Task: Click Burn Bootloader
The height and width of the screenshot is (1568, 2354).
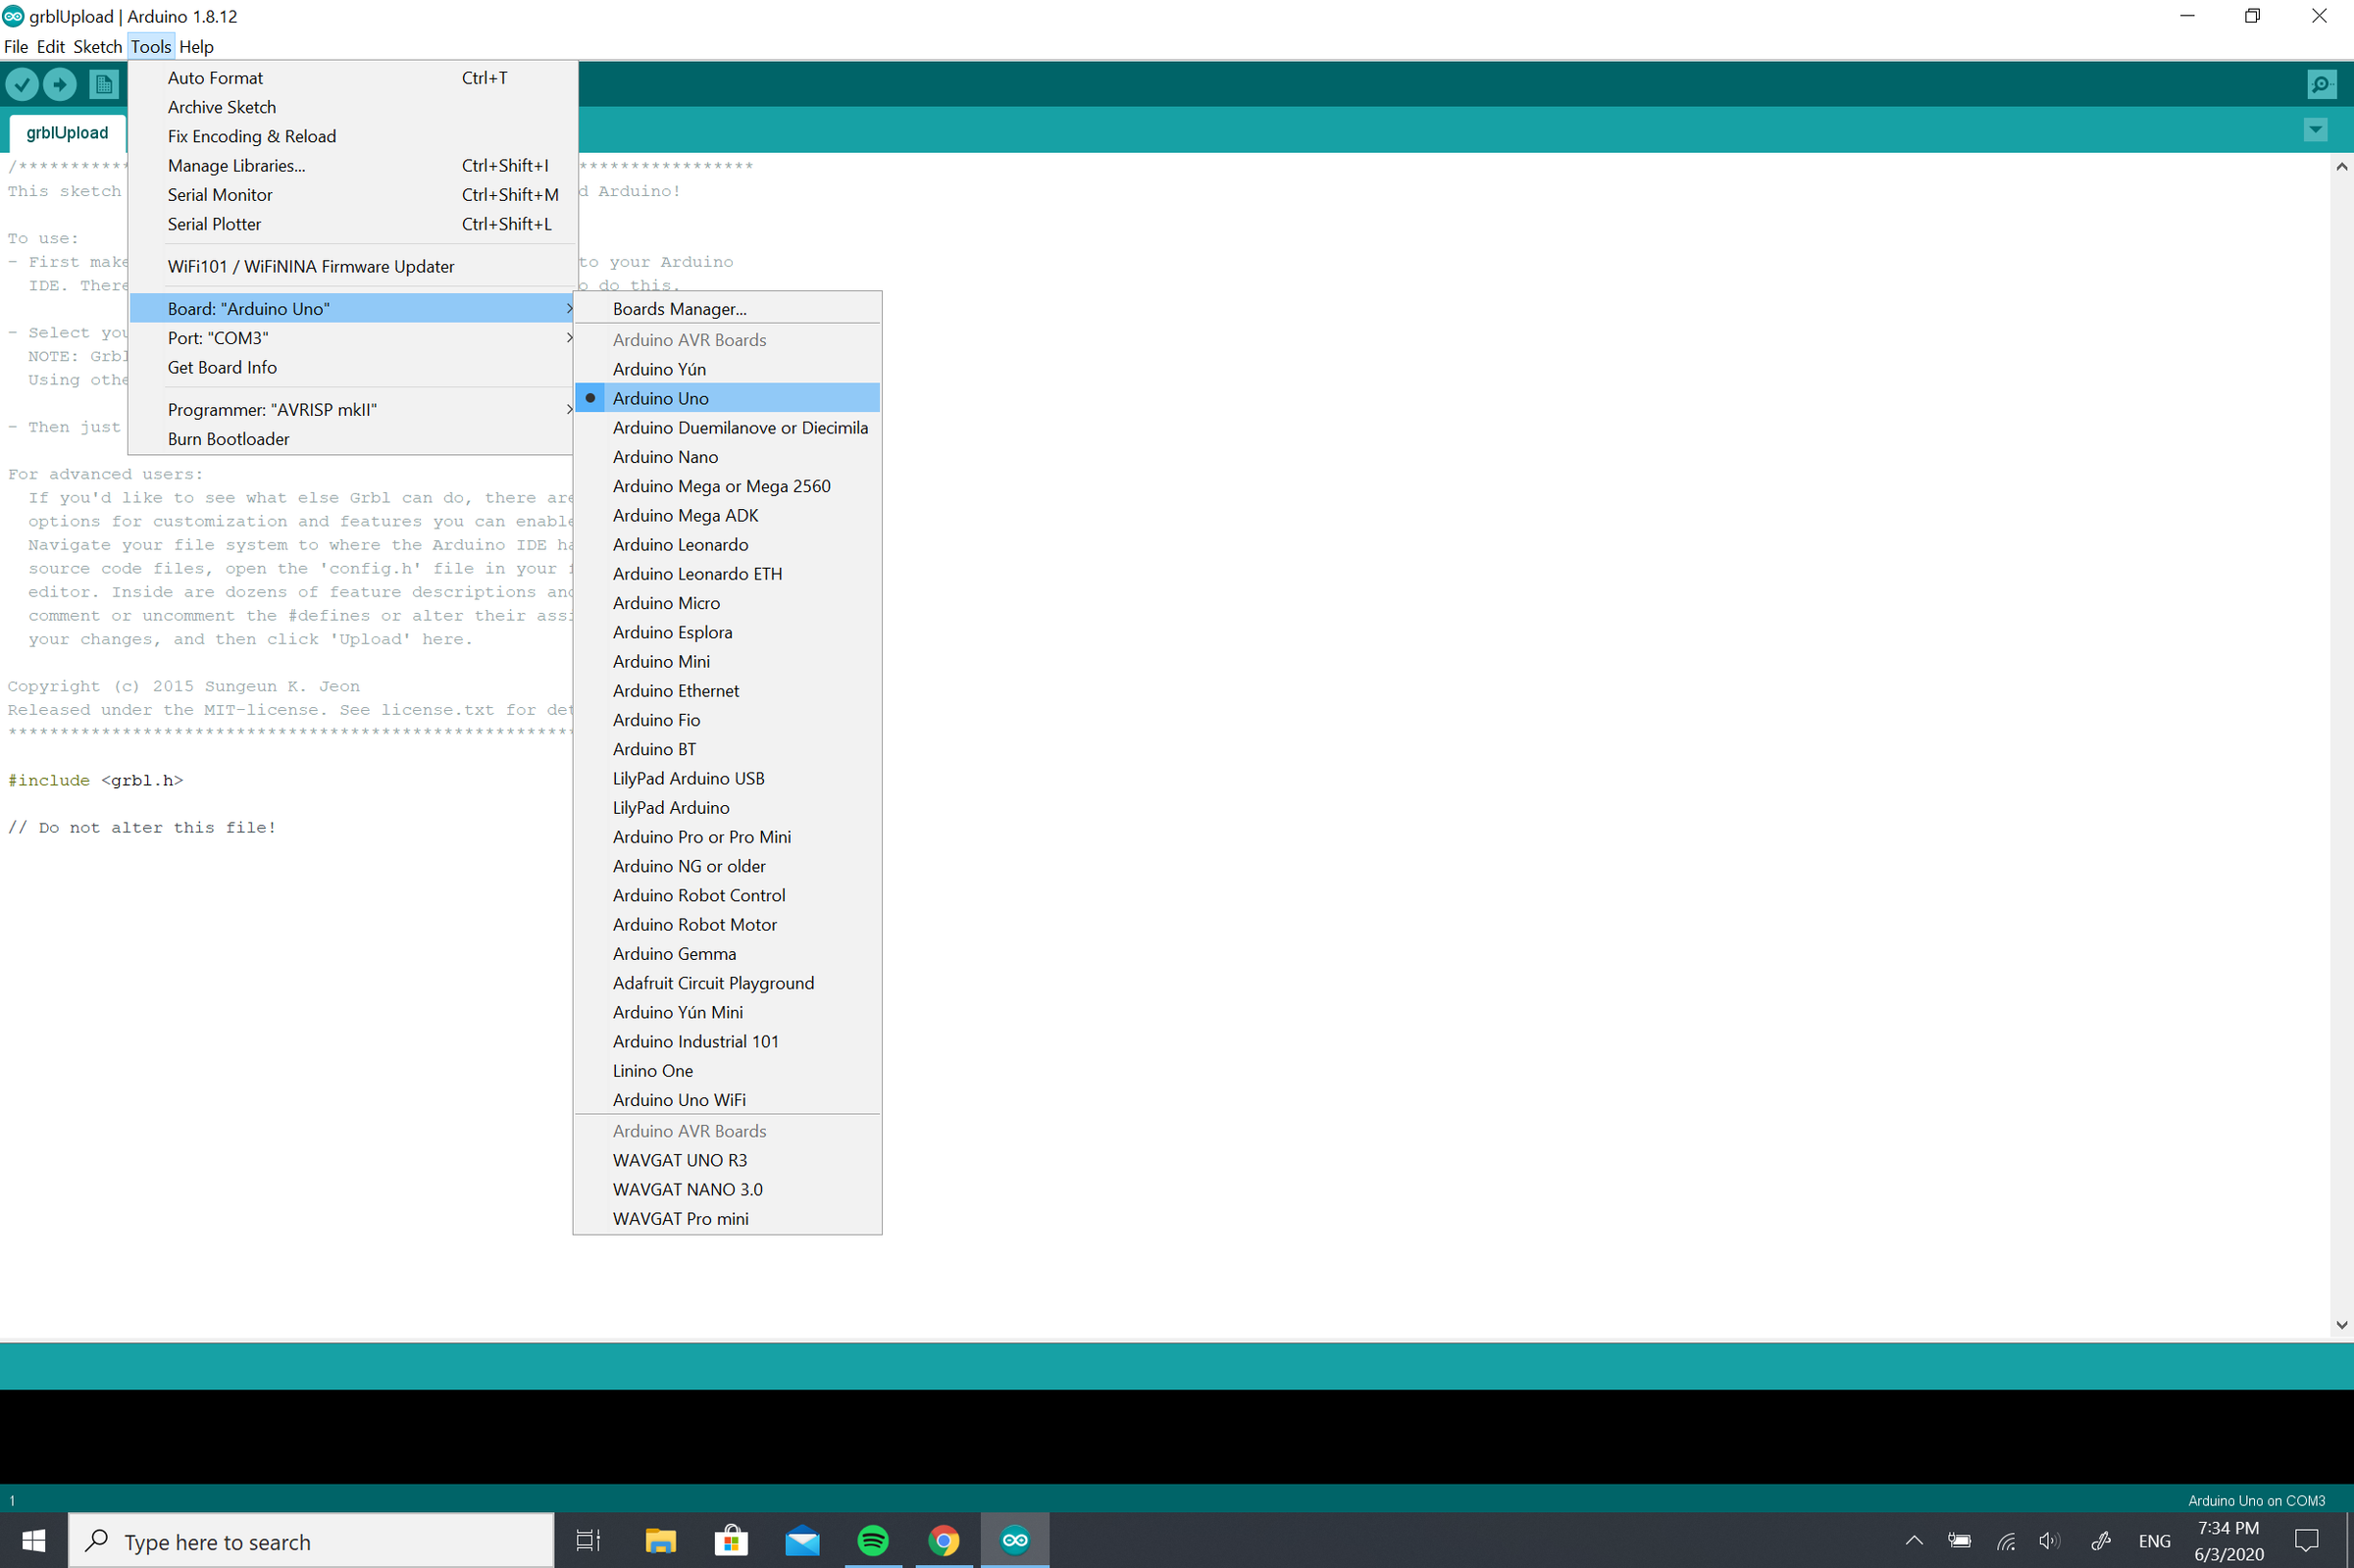Action: (x=228, y=439)
